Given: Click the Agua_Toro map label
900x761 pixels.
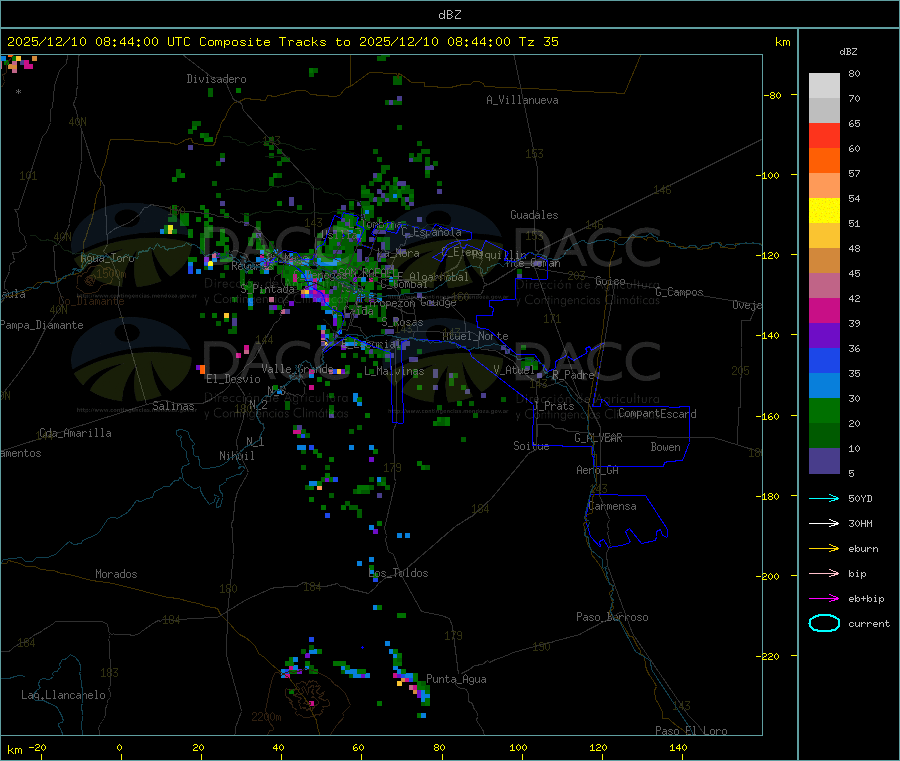Looking at the screenshot, I should 107,258.
